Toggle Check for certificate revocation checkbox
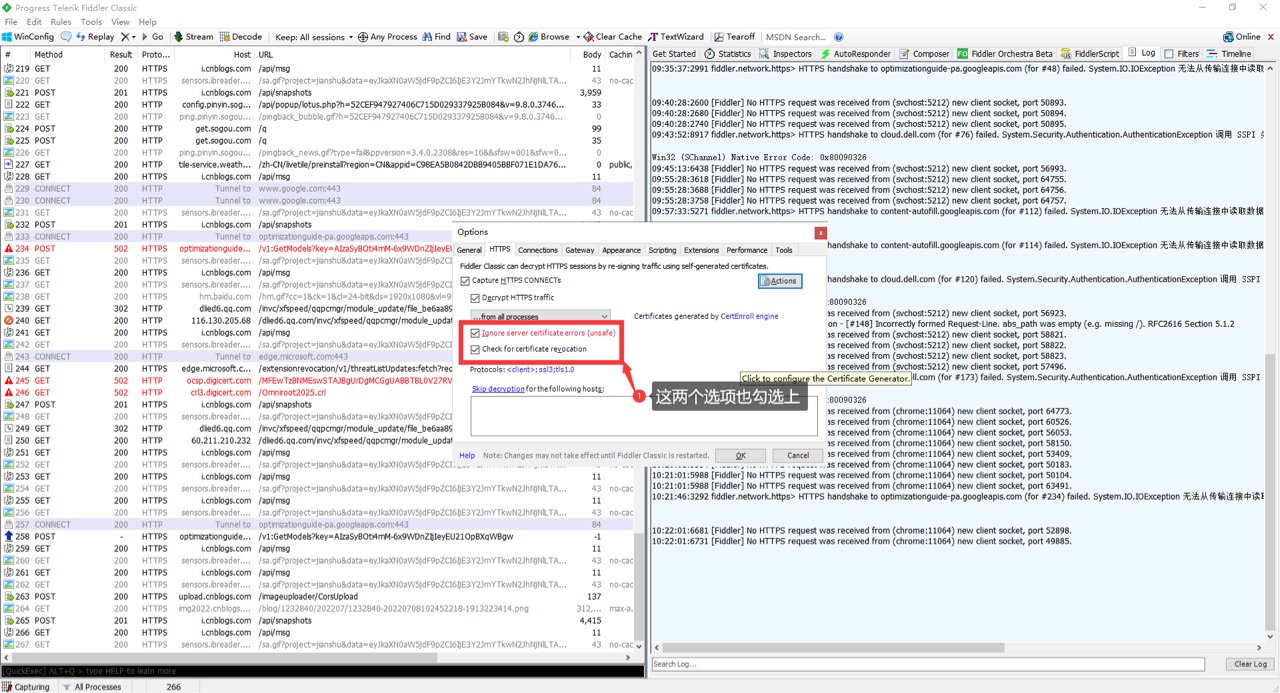This screenshot has height=693, width=1280. 475,349
